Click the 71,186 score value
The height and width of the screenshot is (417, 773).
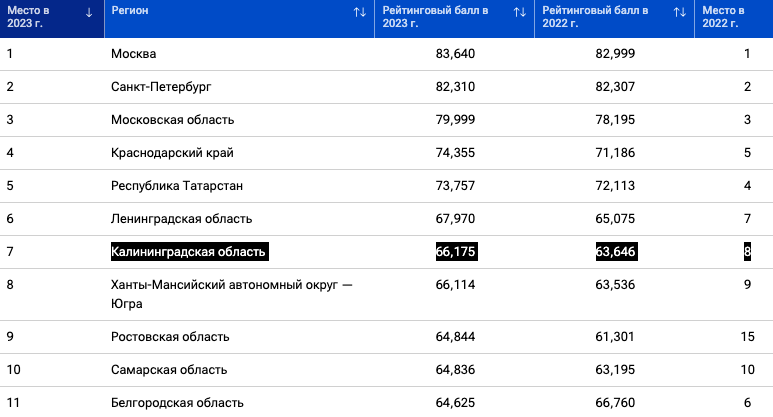(x=615, y=153)
